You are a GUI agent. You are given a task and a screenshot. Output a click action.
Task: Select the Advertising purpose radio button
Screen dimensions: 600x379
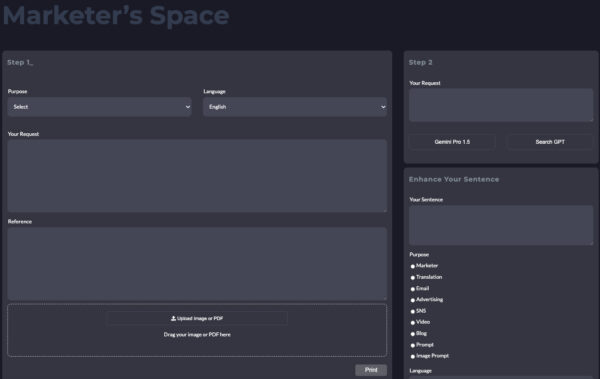[412, 300]
